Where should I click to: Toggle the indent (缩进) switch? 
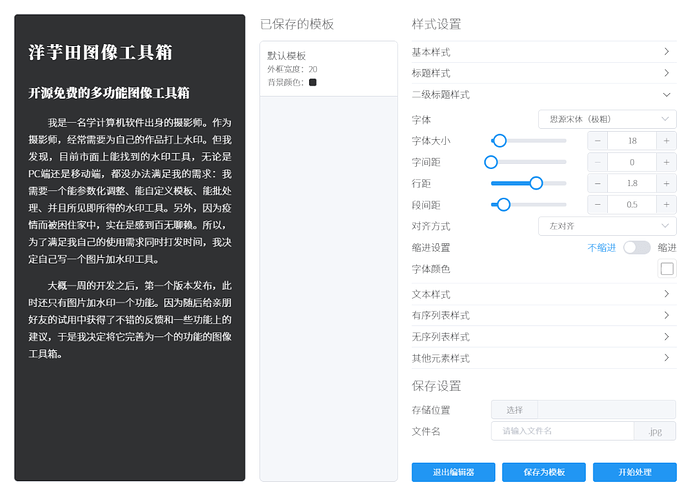point(636,248)
